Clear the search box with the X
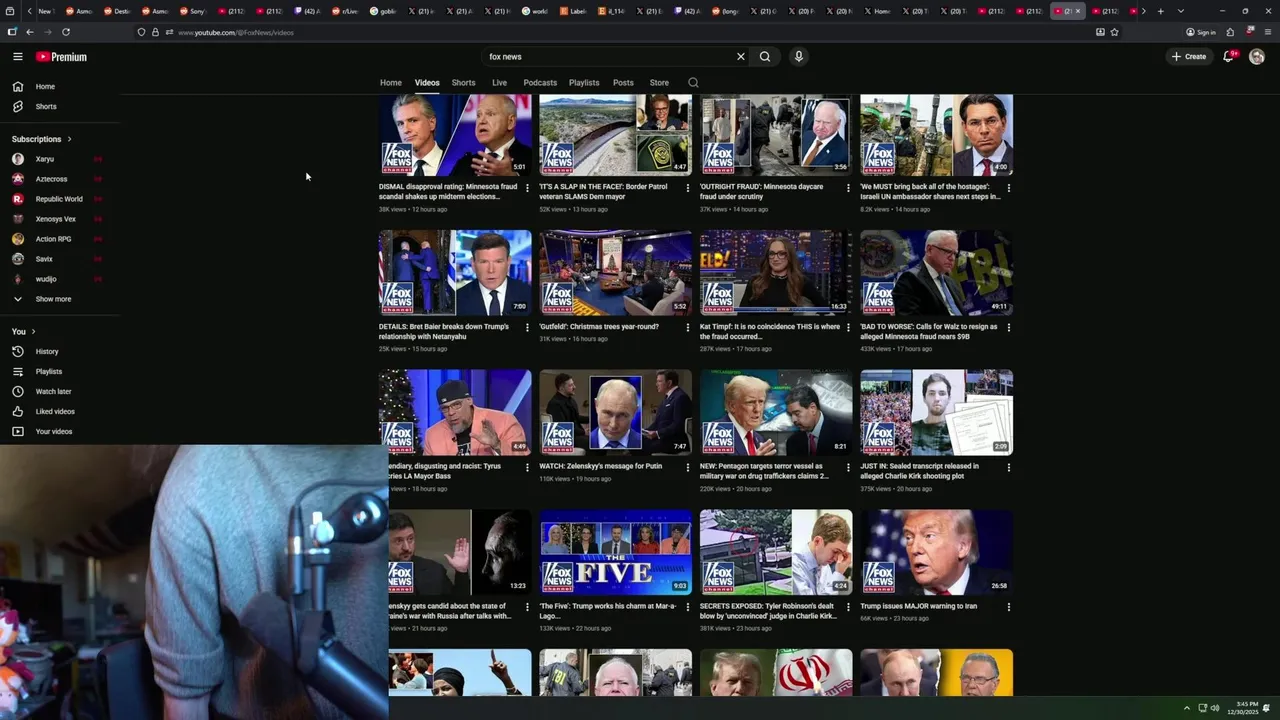Image resolution: width=1280 pixels, height=720 pixels. (741, 57)
